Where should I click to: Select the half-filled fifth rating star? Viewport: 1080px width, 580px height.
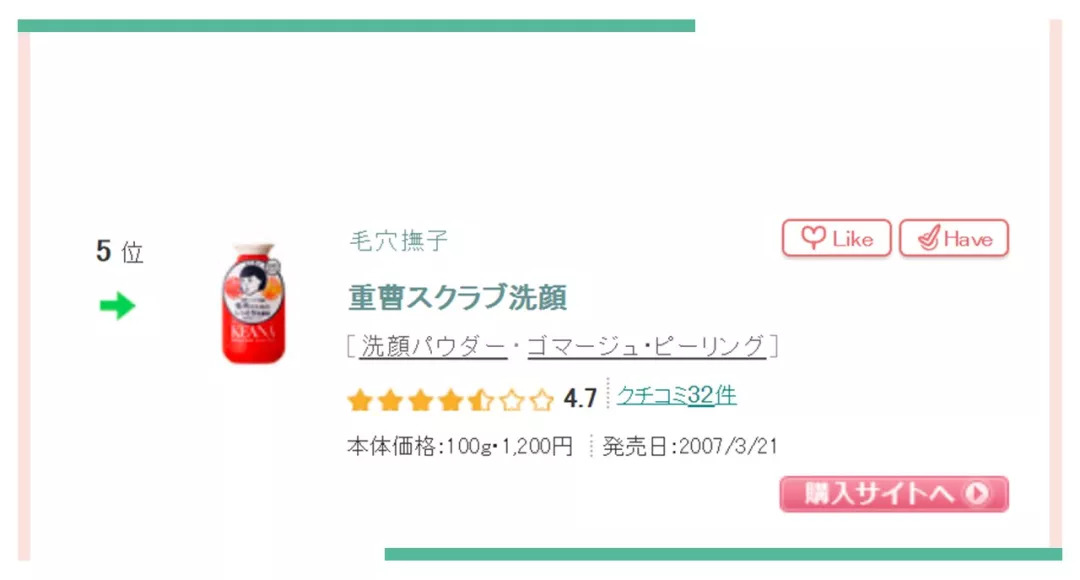481,400
